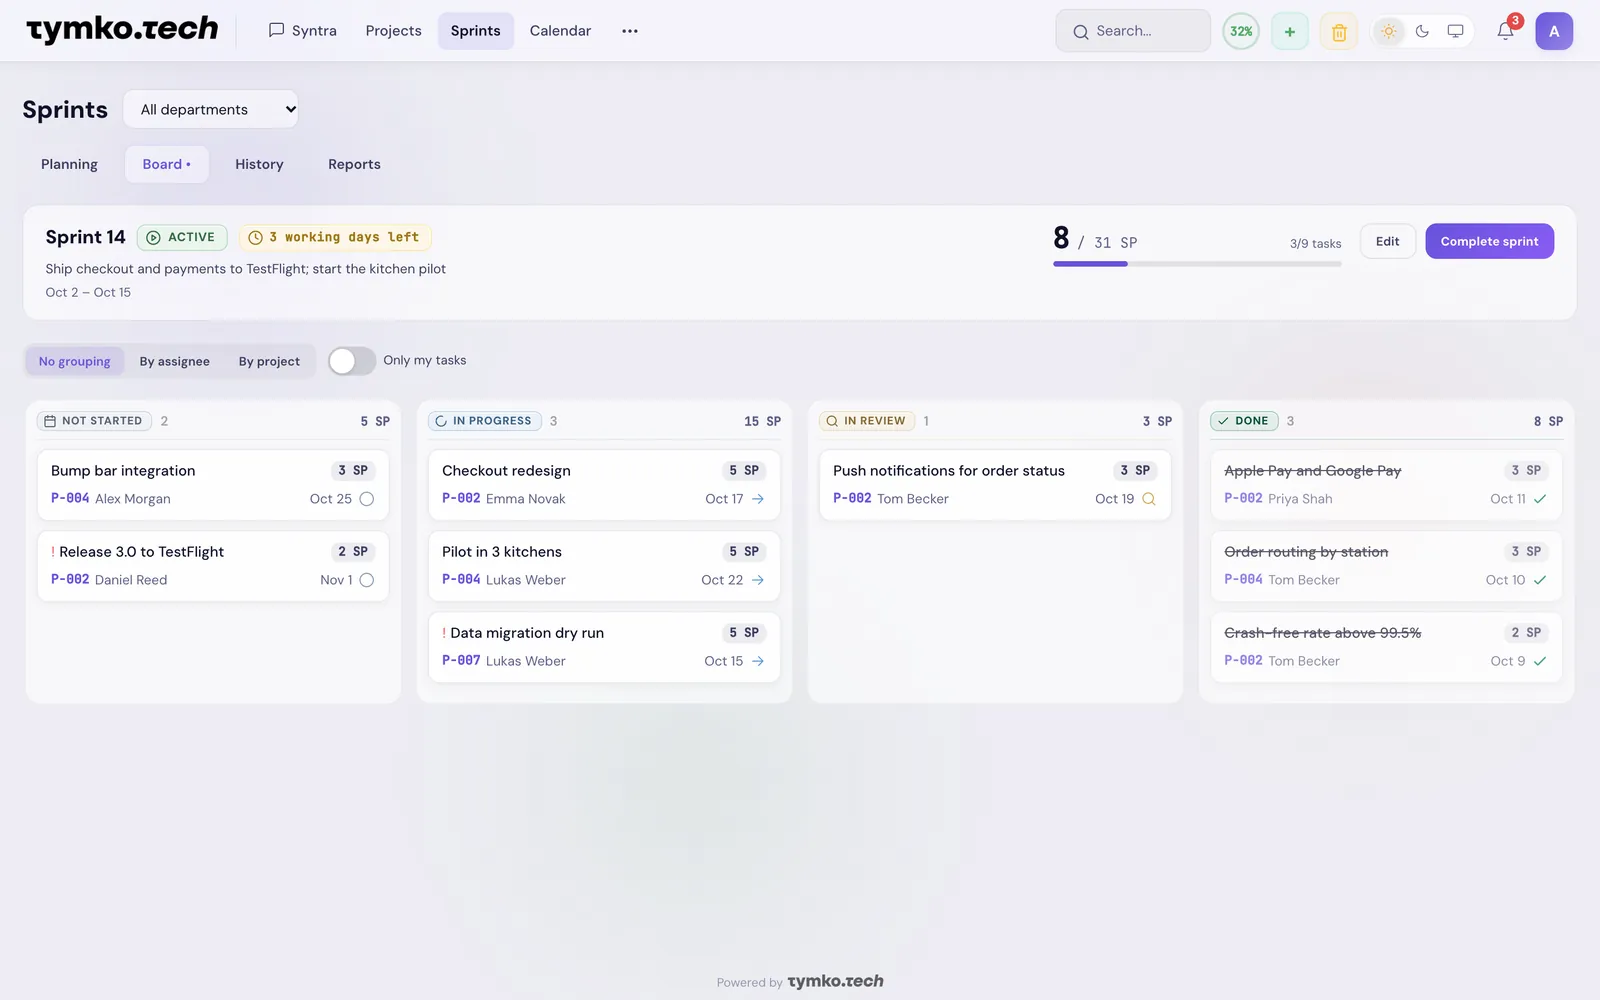This screenshot has width=1600, height=1000.
Task: Click status circle on Release 3.0 to TestFlight
Action: point(367,580)
